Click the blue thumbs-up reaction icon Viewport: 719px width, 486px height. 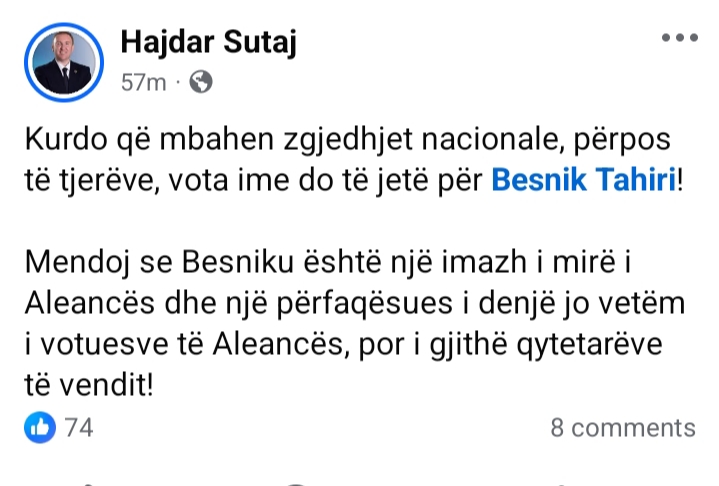tap(40, 428)
